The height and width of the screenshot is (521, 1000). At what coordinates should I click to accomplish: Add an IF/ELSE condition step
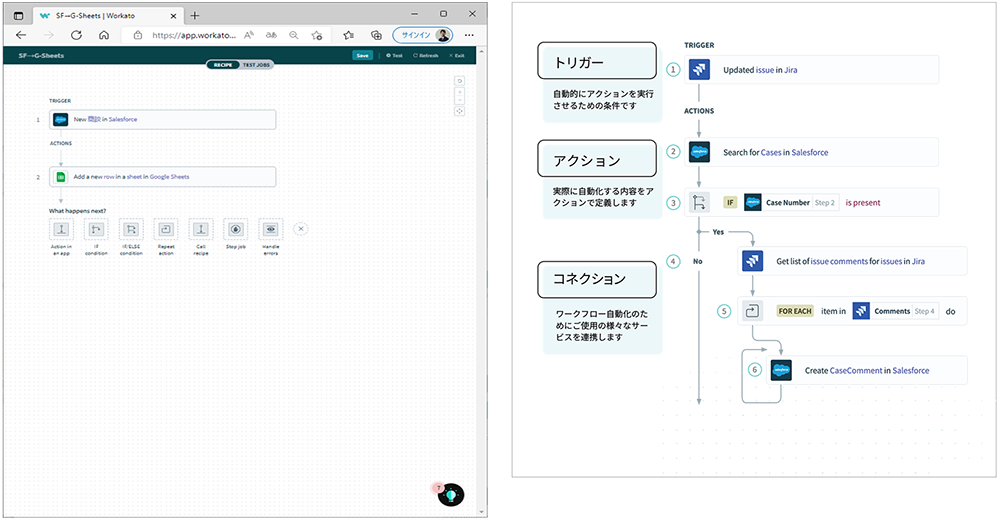pos(131,229)
